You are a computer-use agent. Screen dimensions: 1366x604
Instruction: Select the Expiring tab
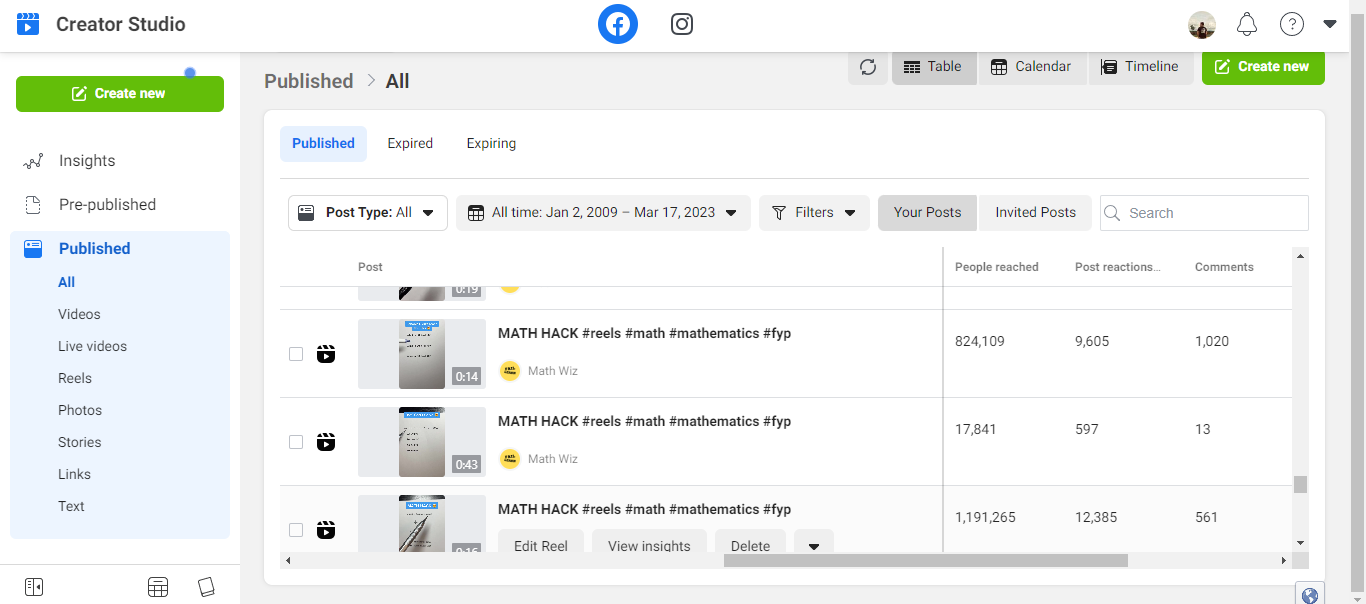point(491,144)
